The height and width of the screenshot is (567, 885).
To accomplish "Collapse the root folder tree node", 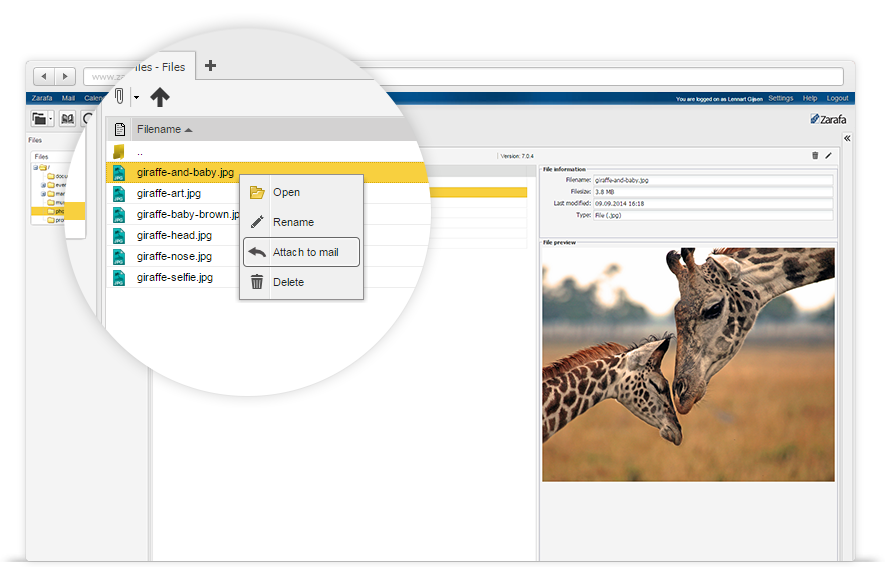I will click(x=35, y=168).
